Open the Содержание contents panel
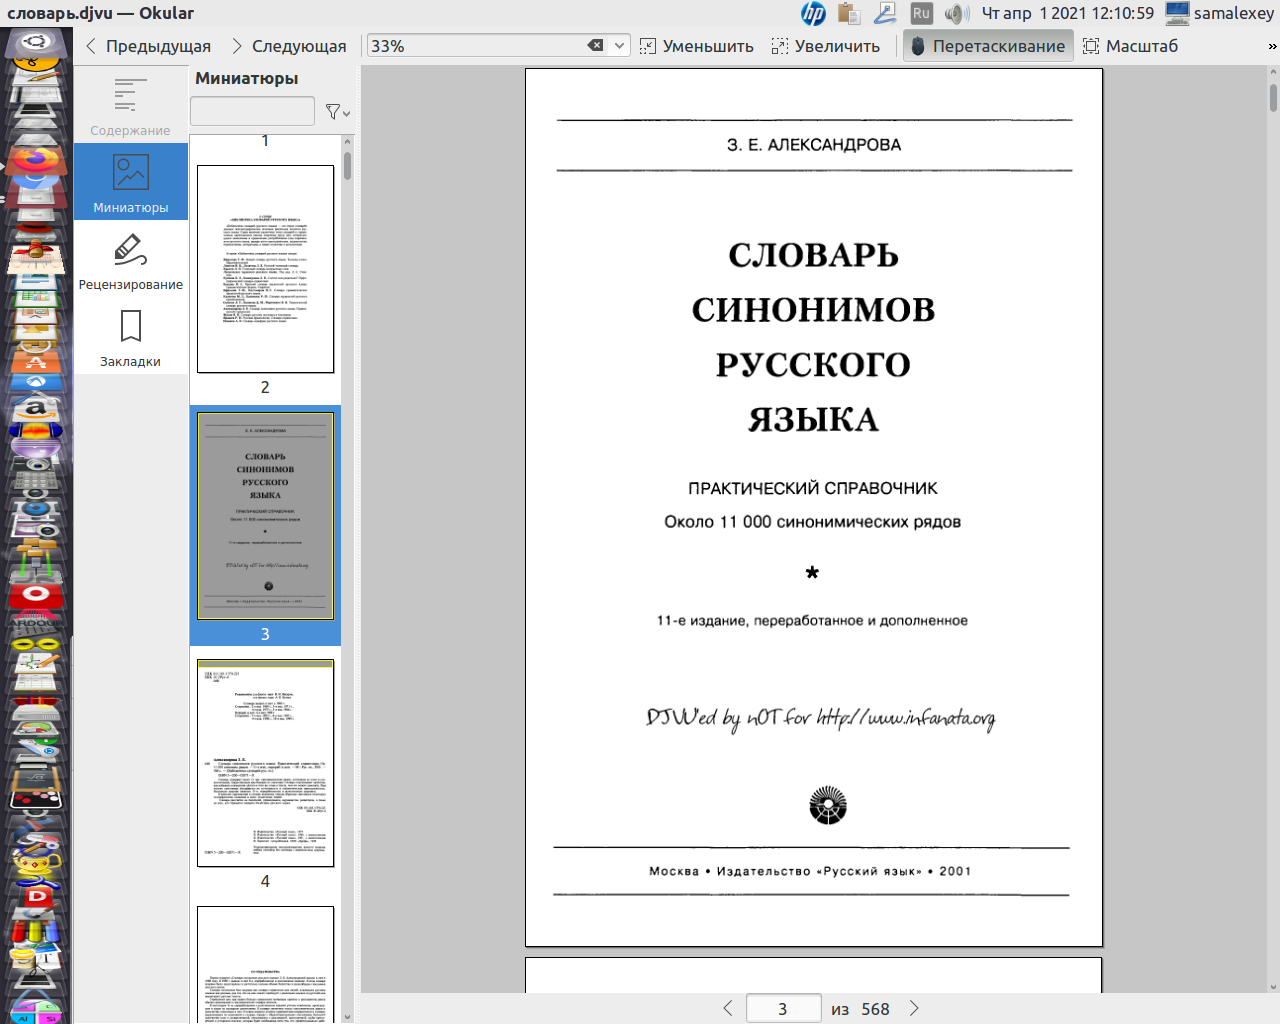This screenshot has height=1024, width=1280. (x=130, y=106)
